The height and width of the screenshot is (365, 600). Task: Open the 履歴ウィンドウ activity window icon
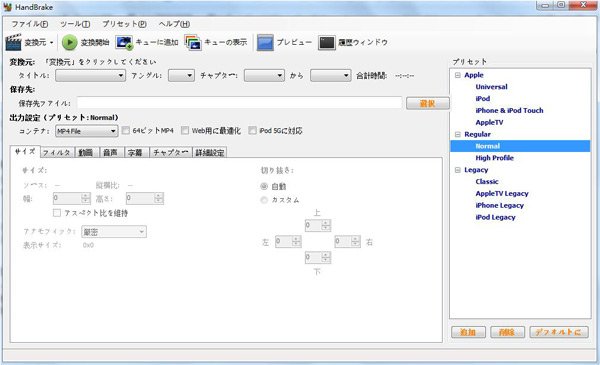point(327,42)
